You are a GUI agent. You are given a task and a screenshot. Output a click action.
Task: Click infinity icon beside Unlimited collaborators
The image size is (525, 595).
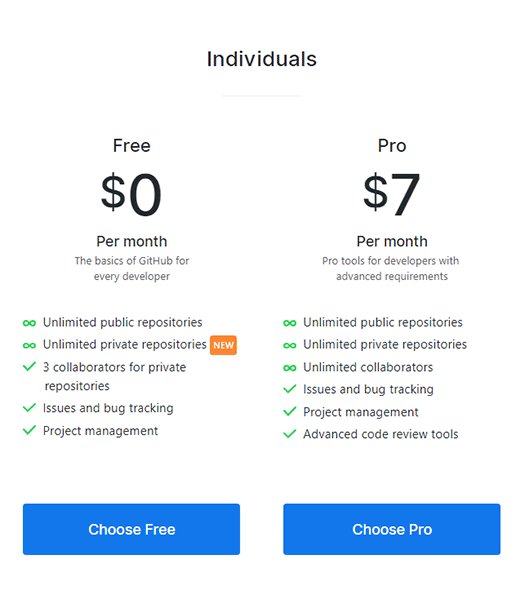[290, 368]
